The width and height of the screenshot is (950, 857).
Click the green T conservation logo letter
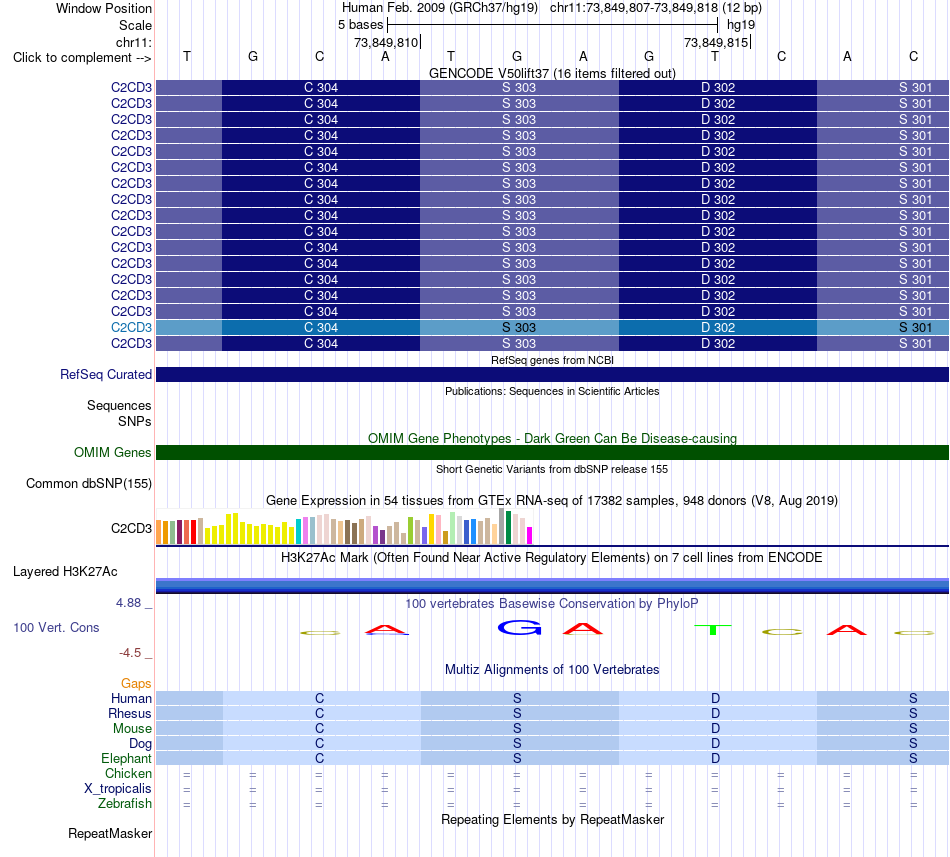pos(713,630)
